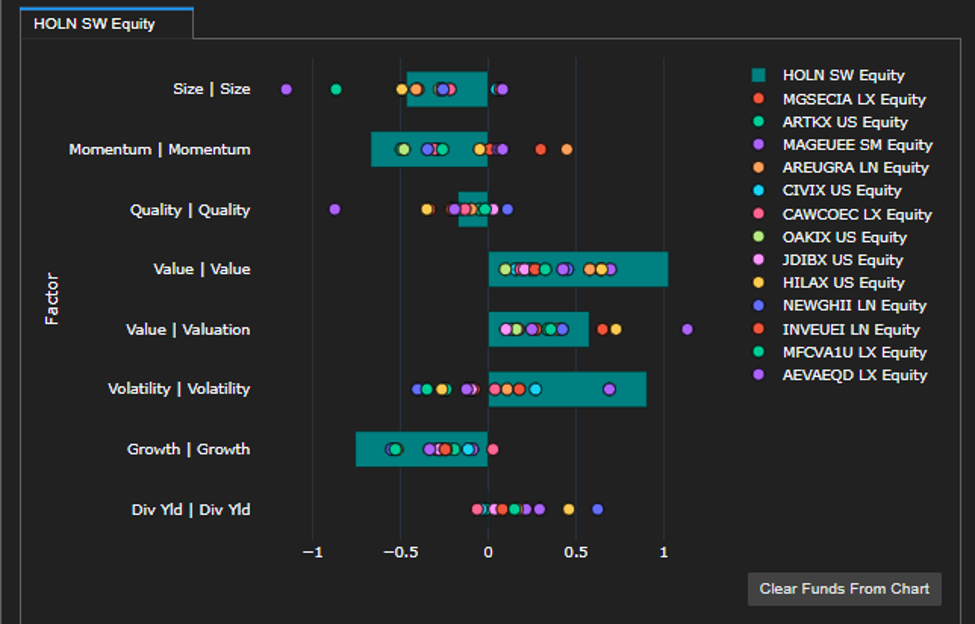975x624 pixels.
Task: Select the Growth | Growth teal bar
Action: click(422, 449)
